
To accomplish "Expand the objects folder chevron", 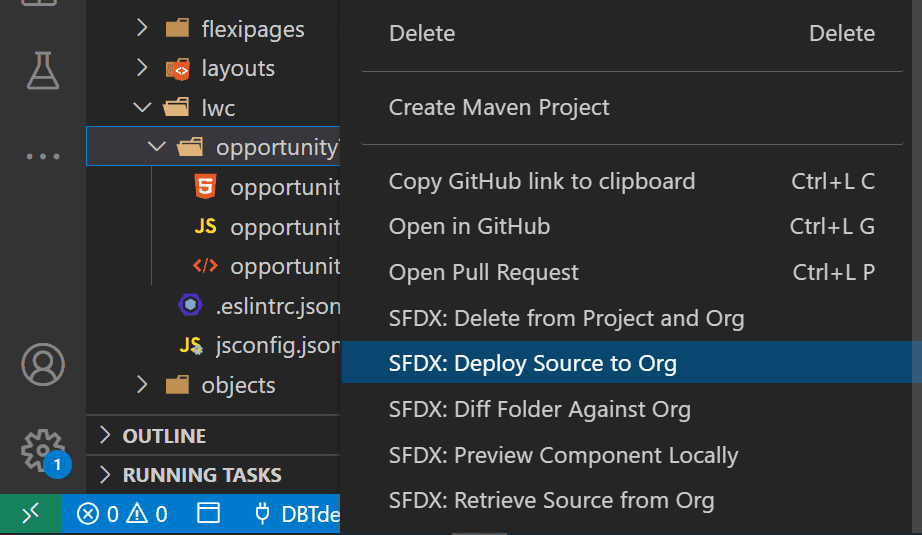I will coord(142,384).
